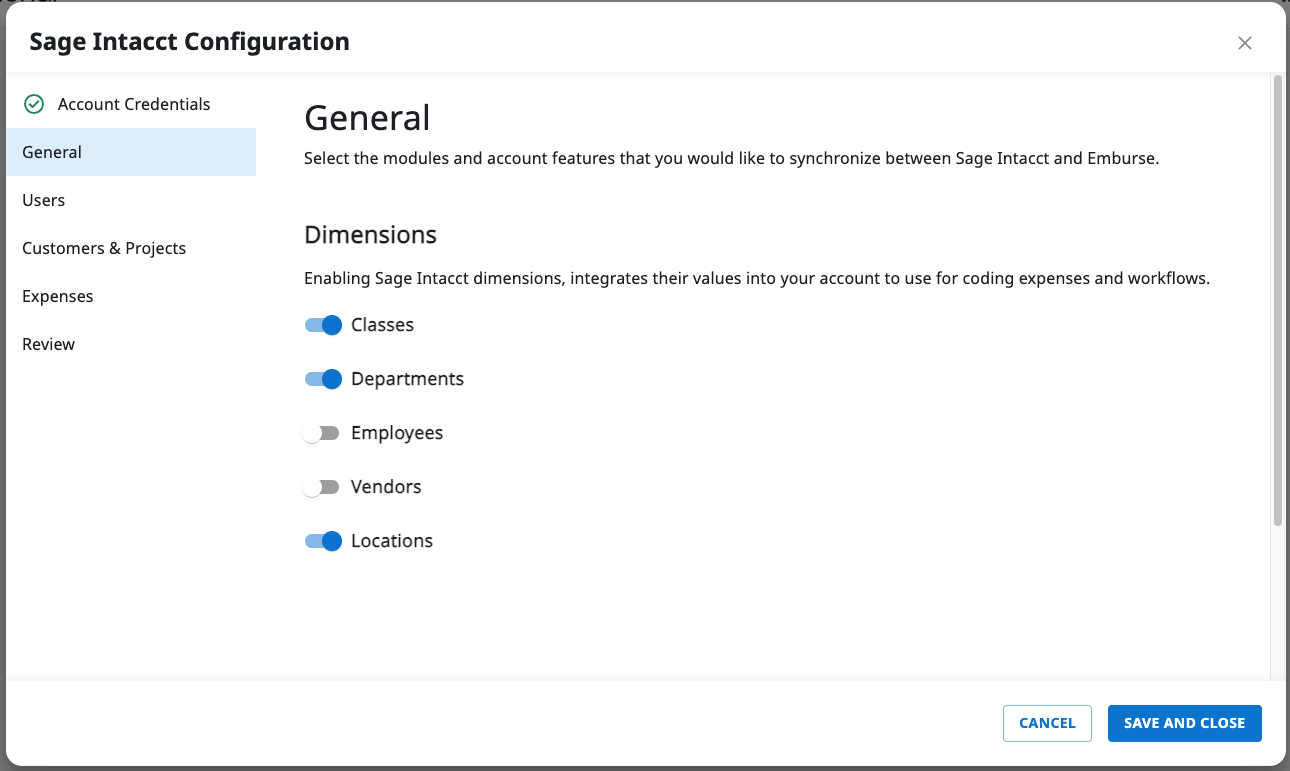
Task: Click the Cancel button
Action: tap(1047, 723)
